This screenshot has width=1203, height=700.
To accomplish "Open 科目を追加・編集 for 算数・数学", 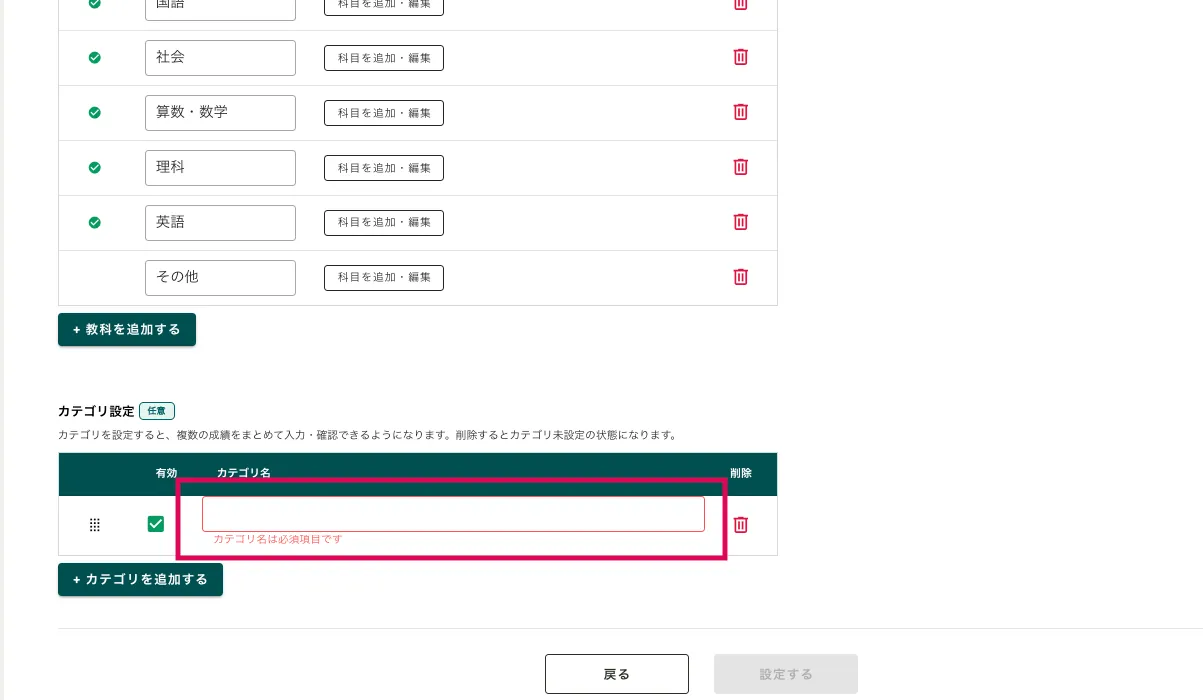I will [x=384, y=113].
